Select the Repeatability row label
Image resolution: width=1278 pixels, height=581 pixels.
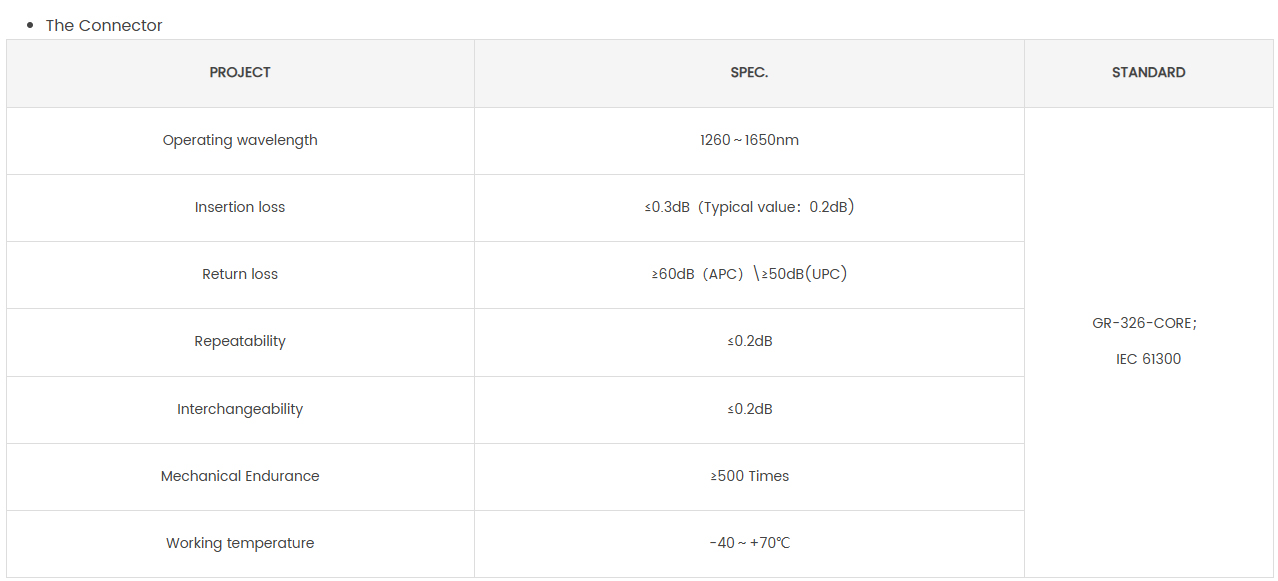[x=240, y=341]
